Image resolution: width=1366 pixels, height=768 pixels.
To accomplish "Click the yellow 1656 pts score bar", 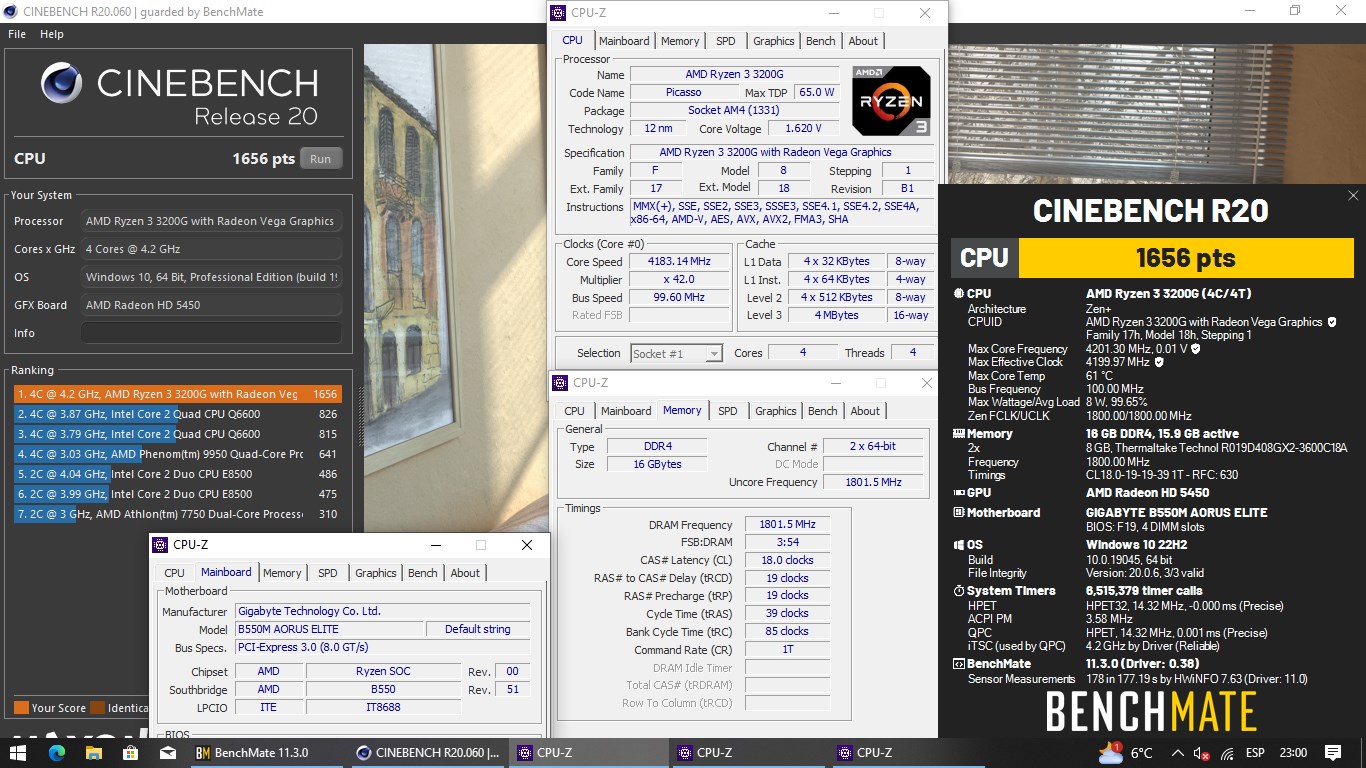I will [1186, 258].
